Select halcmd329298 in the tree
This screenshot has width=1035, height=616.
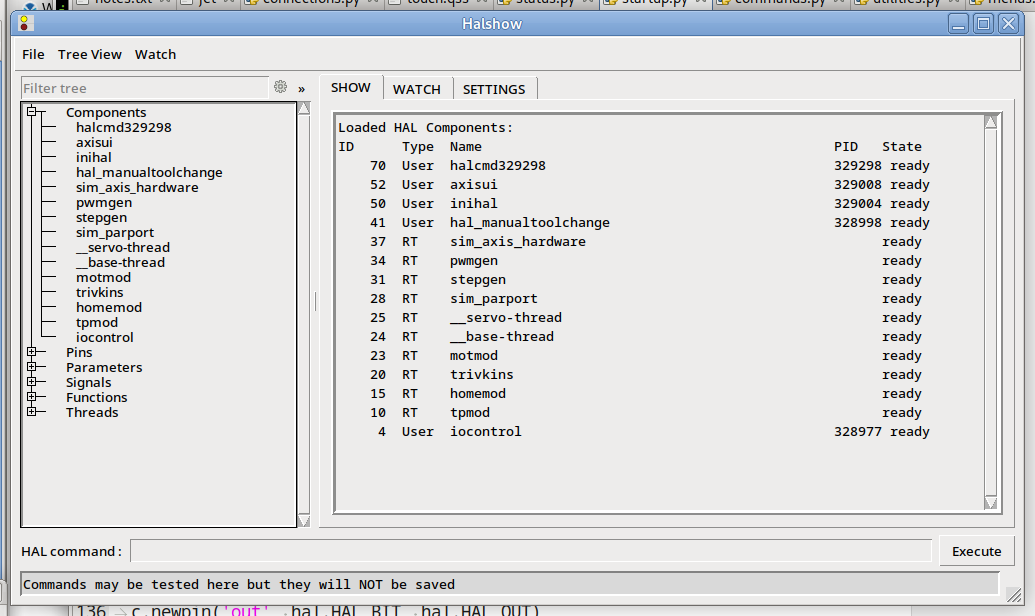(x=123, y=127)
